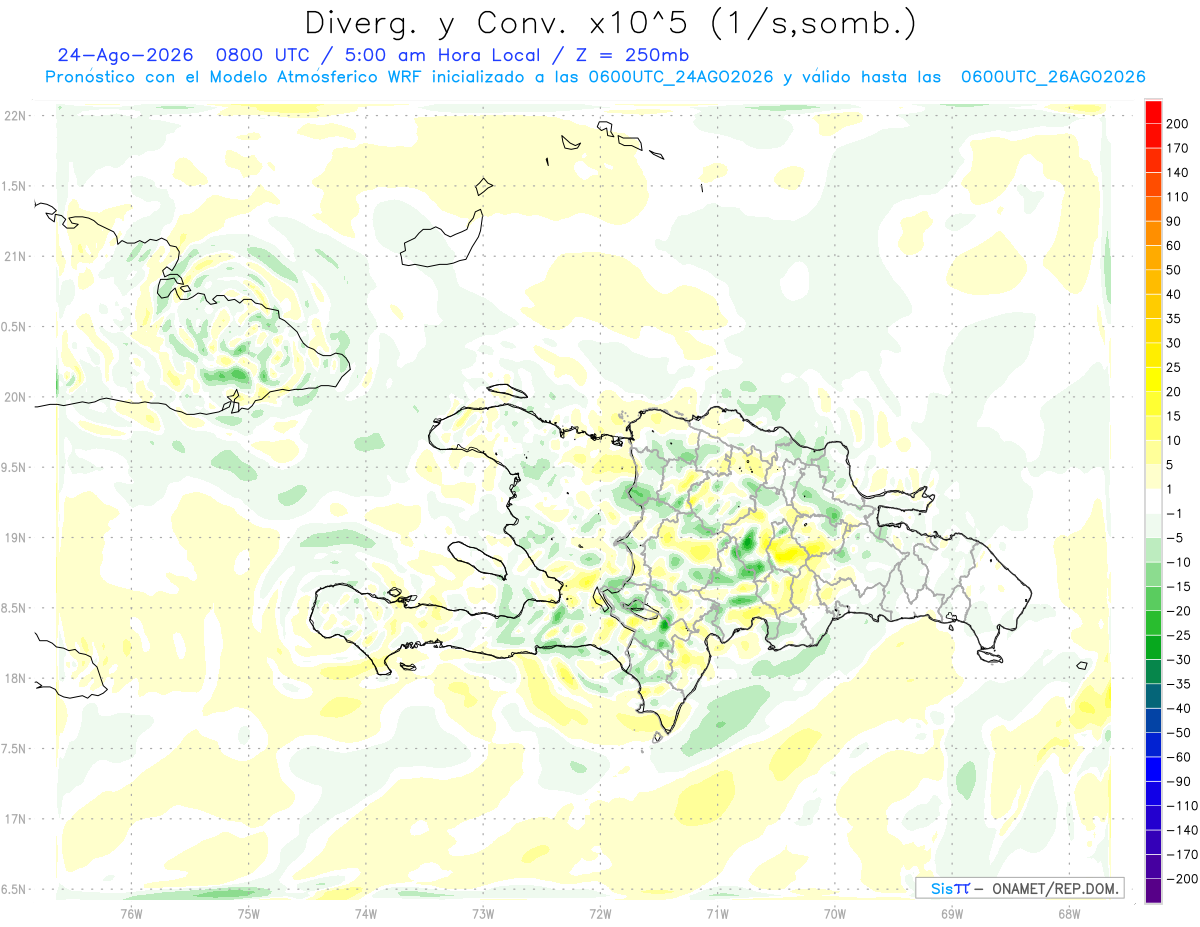This screenshot has width=1200, height=927.
Task: Click the "-40" value on the color scale
Action: point(1180,709)
